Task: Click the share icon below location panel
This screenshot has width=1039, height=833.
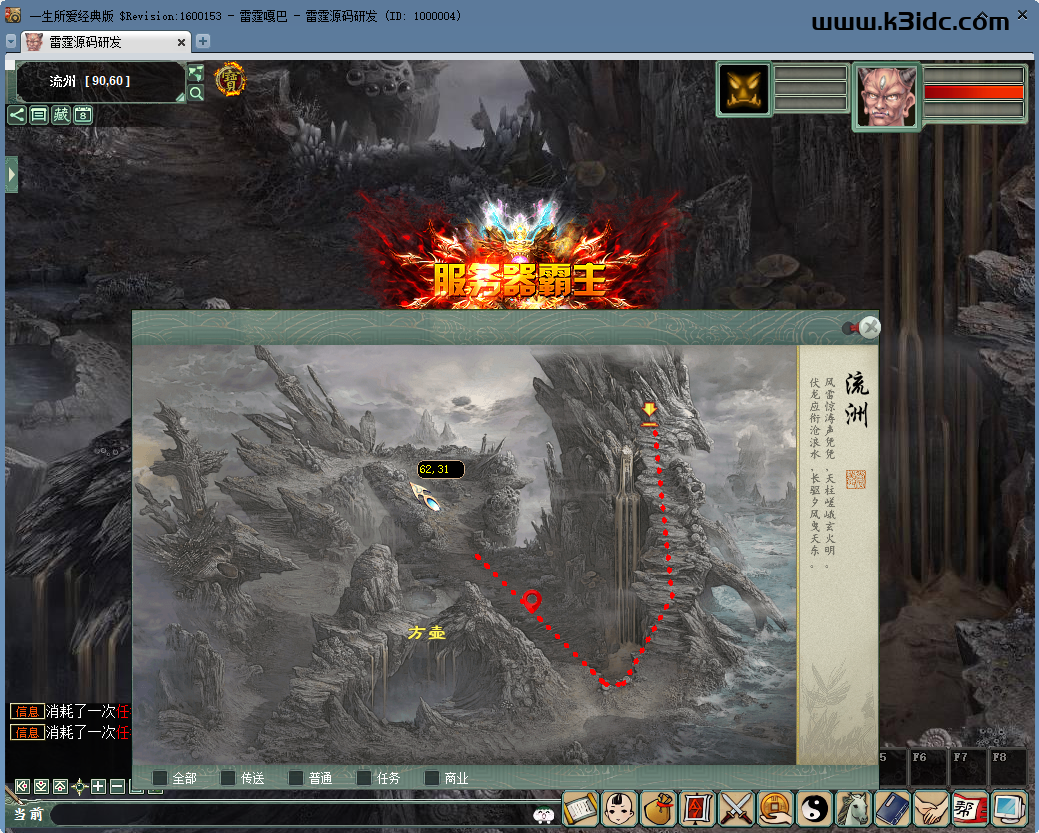Action: (x=17, y=115)
